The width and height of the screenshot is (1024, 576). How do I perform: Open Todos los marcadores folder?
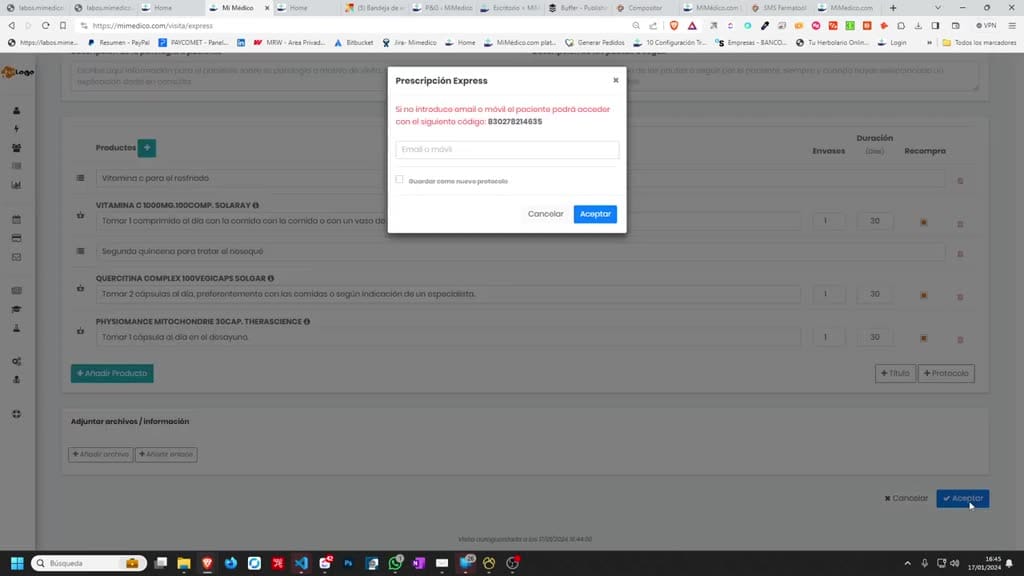[x=979, y=42]
